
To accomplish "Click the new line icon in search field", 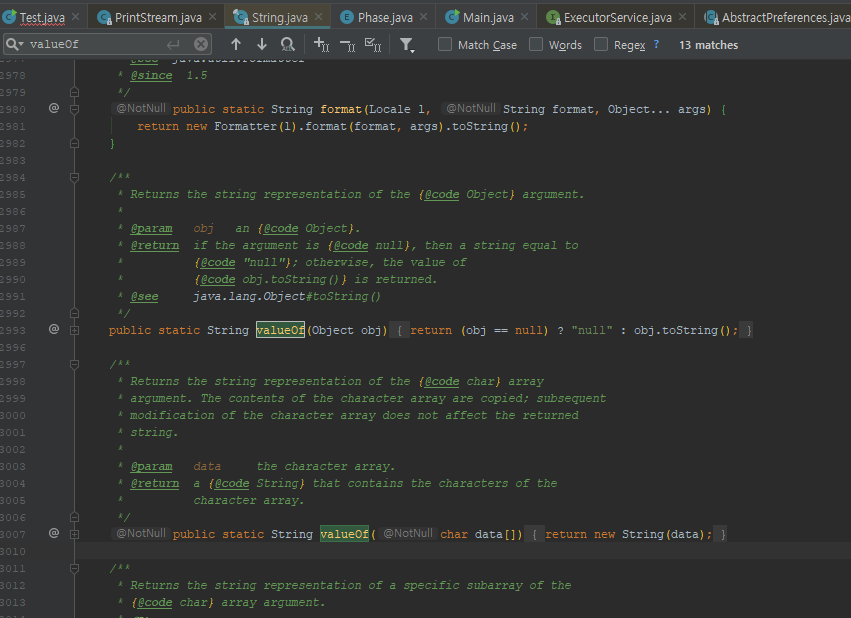I will [173, 44].
